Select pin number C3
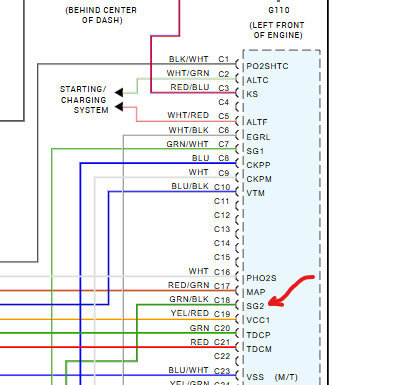 coord(224,88)
